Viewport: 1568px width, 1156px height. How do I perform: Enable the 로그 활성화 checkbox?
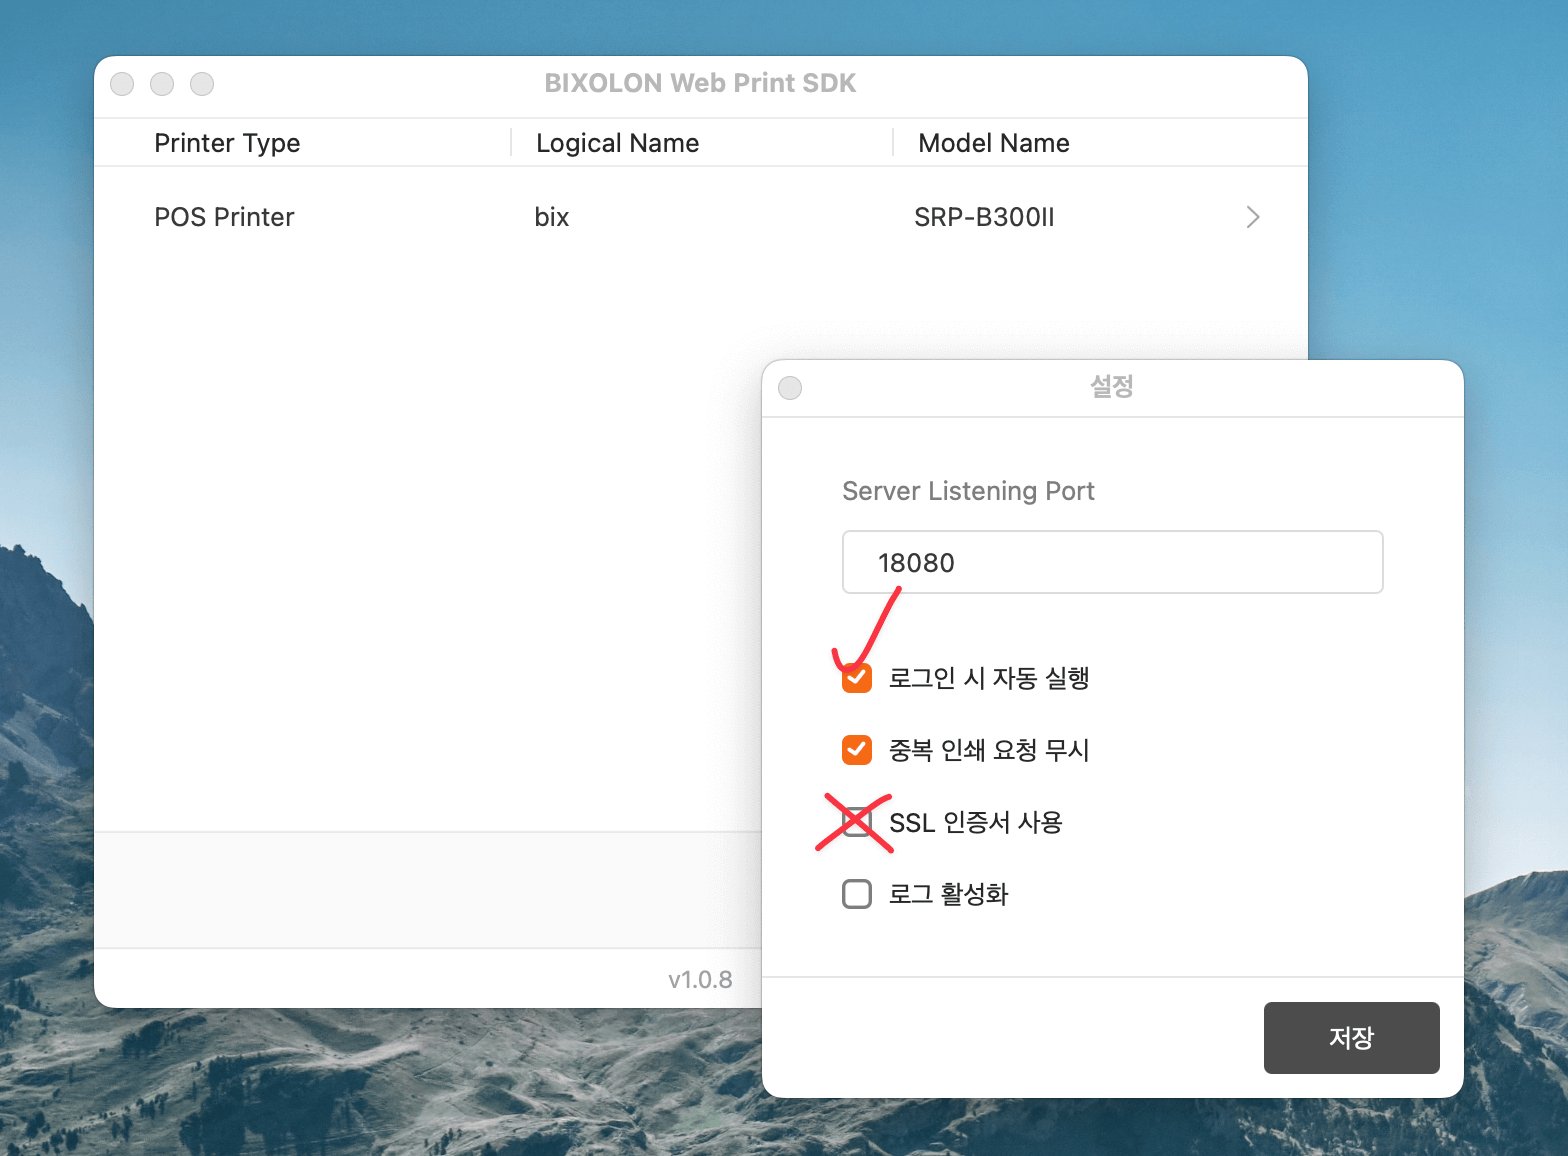tap(857, 894)
